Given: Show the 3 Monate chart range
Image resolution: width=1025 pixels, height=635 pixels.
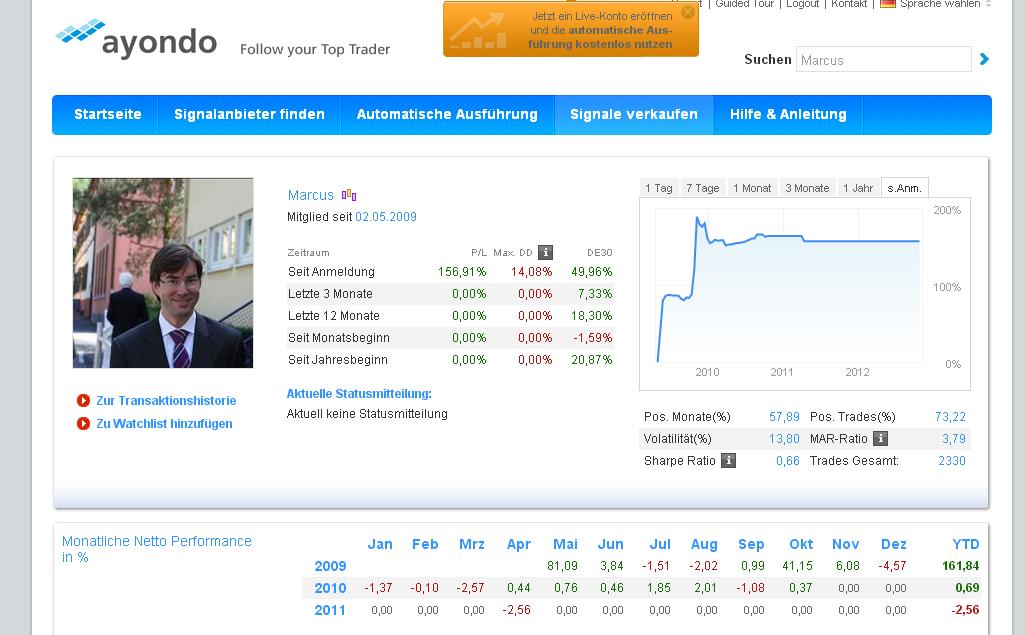Looking at the screenshot, I should (x=806, y=188).
